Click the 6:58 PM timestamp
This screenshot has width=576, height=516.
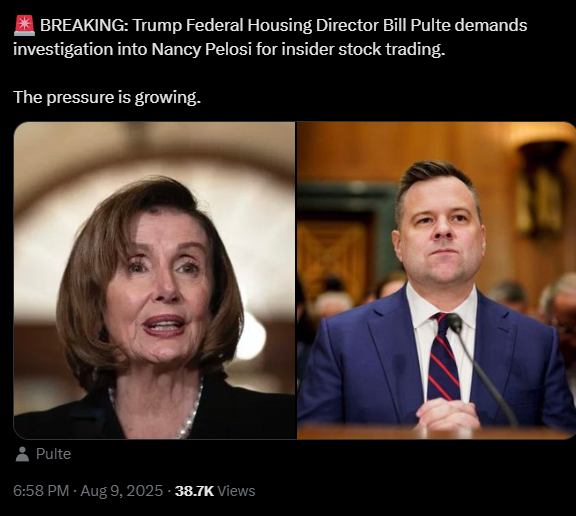click(x=41, y=491)
